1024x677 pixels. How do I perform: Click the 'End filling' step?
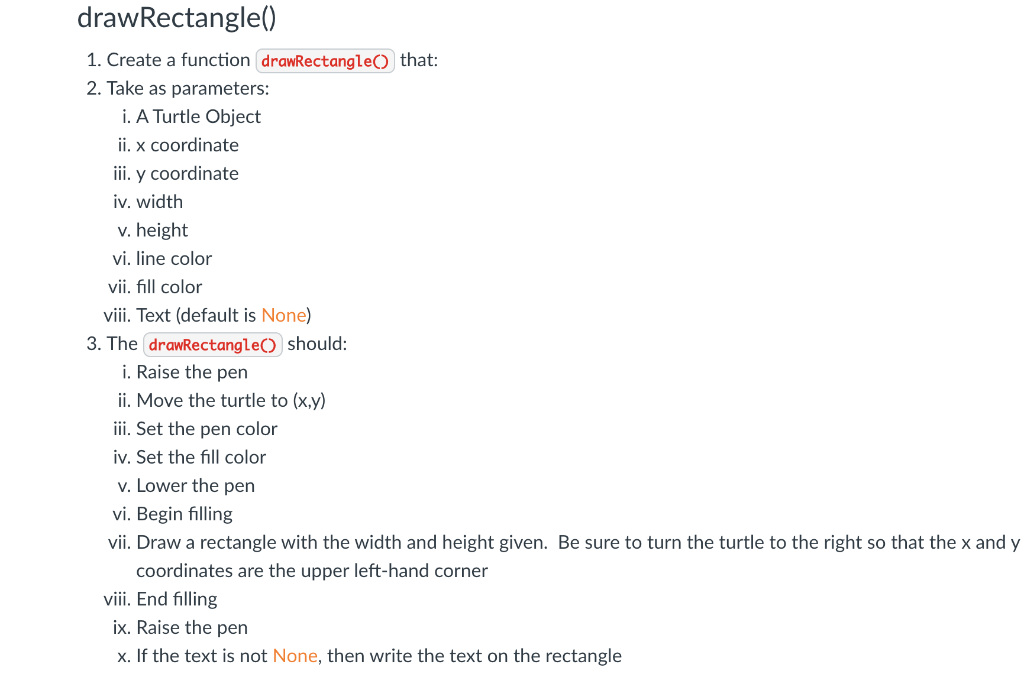pos(177,599)
